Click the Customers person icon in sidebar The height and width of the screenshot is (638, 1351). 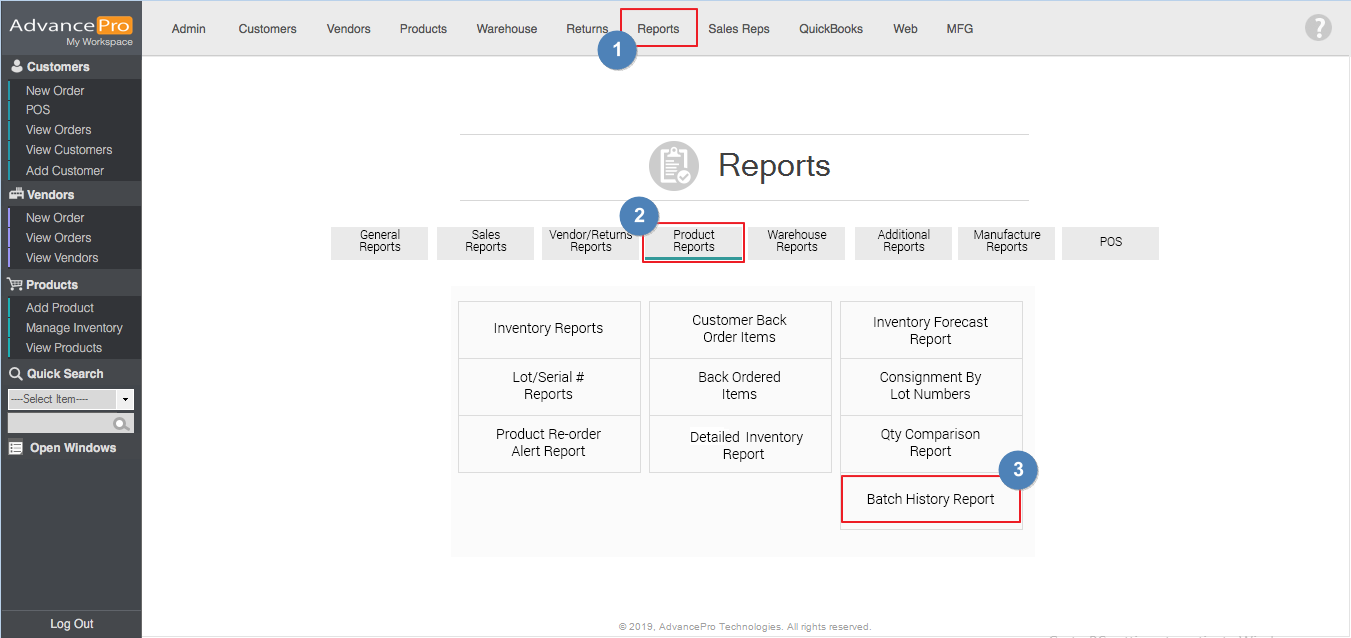(16, 67)
